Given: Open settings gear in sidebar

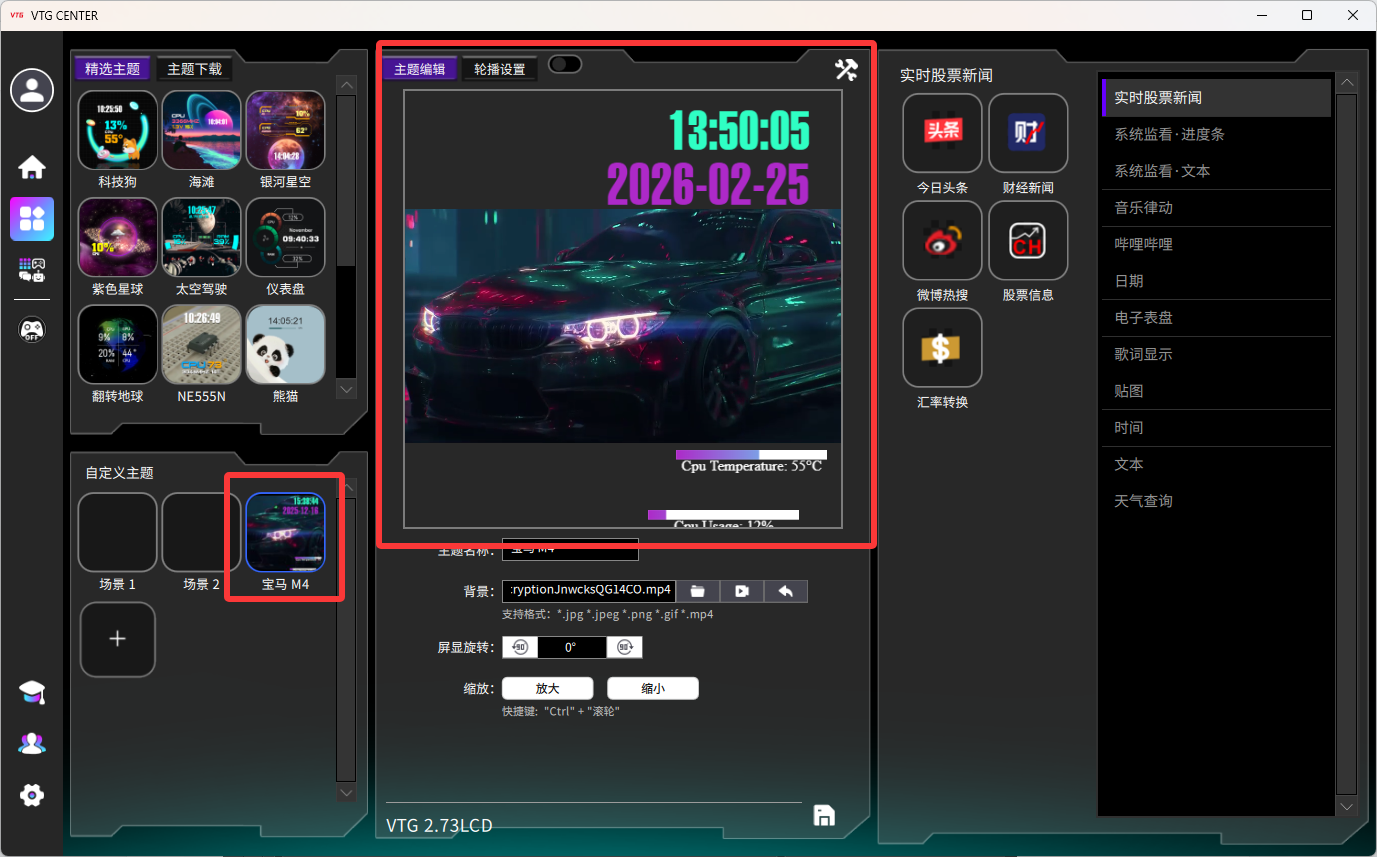Looking at the screenshot, I should click(x=32, y=795).
